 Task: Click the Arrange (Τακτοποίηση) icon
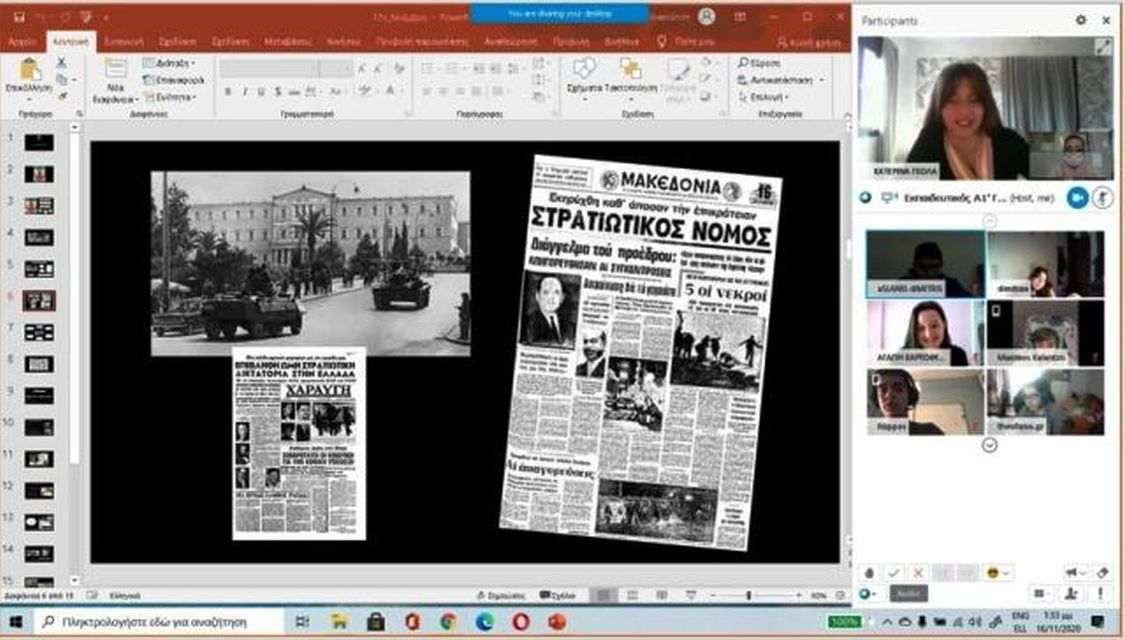(x=631, y=70)
